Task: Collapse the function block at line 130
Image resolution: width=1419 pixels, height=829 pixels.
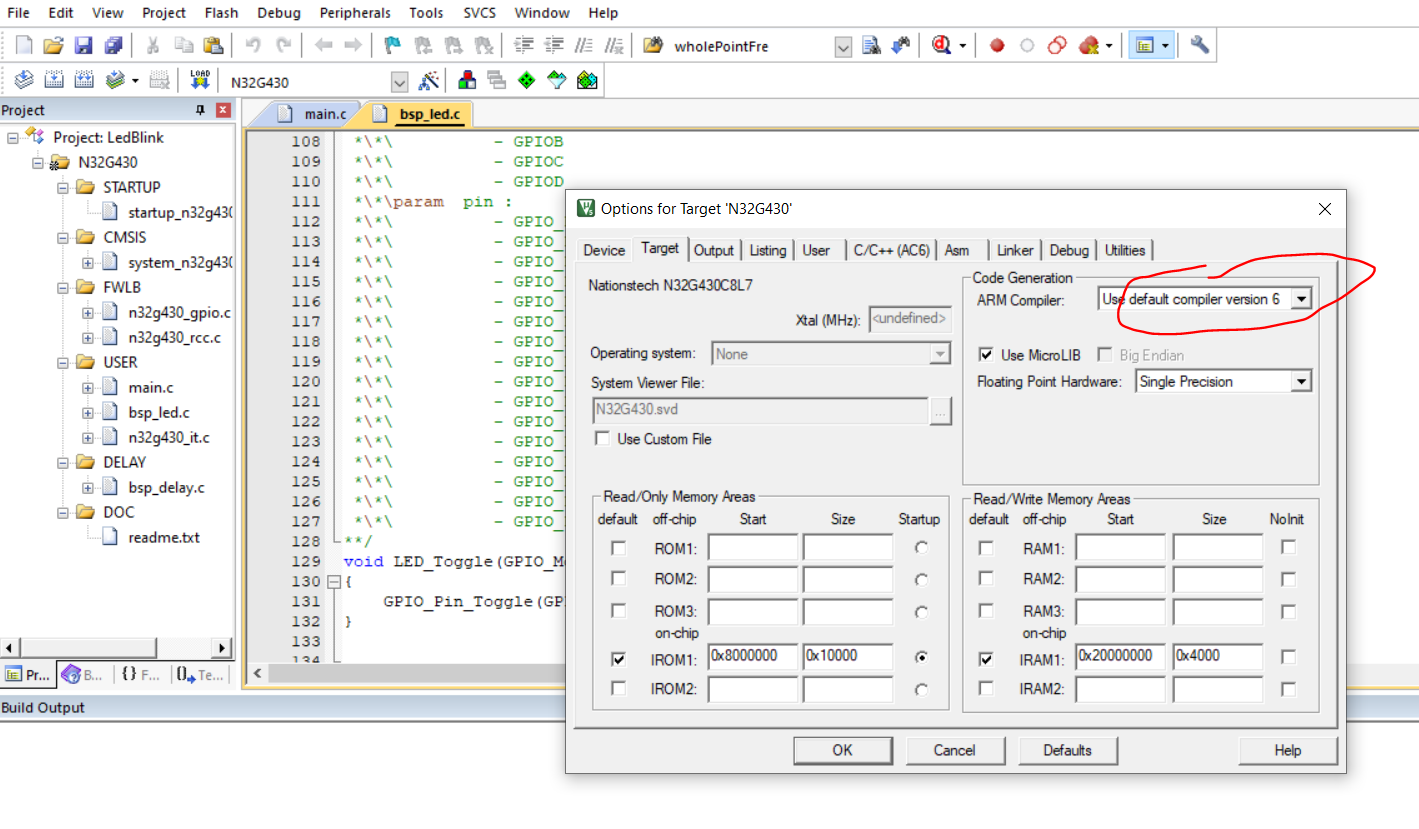Action: [x=333, y=581]
